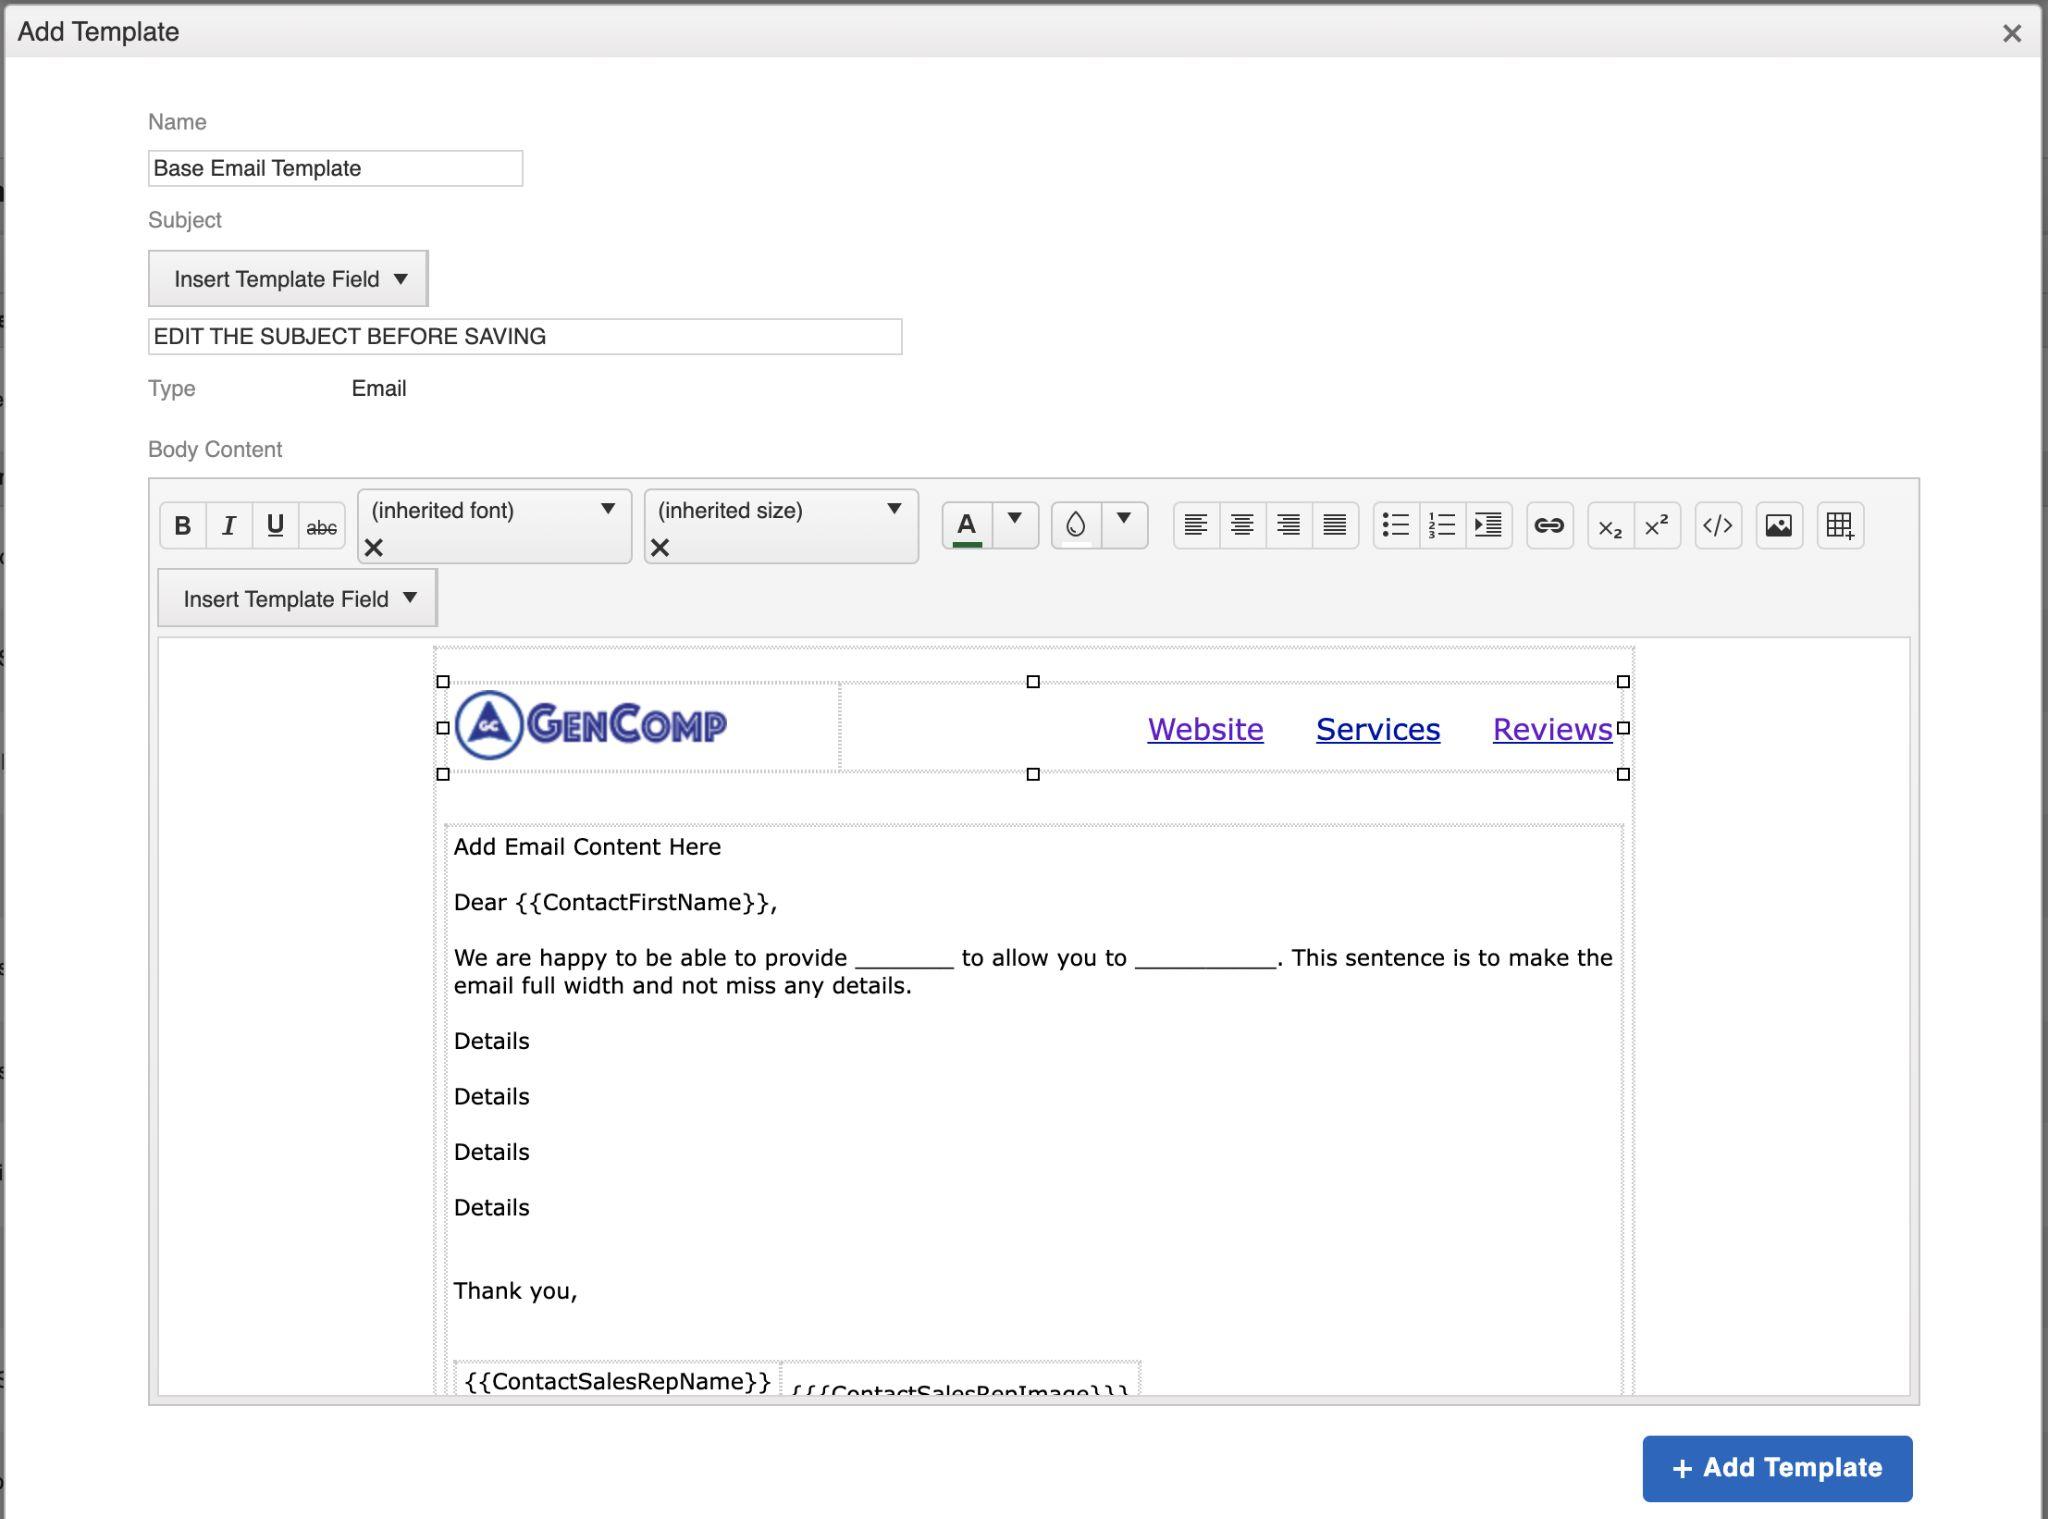Insert an unordered bullet list
The image size is (2048, 1519).
[1396, 525]
